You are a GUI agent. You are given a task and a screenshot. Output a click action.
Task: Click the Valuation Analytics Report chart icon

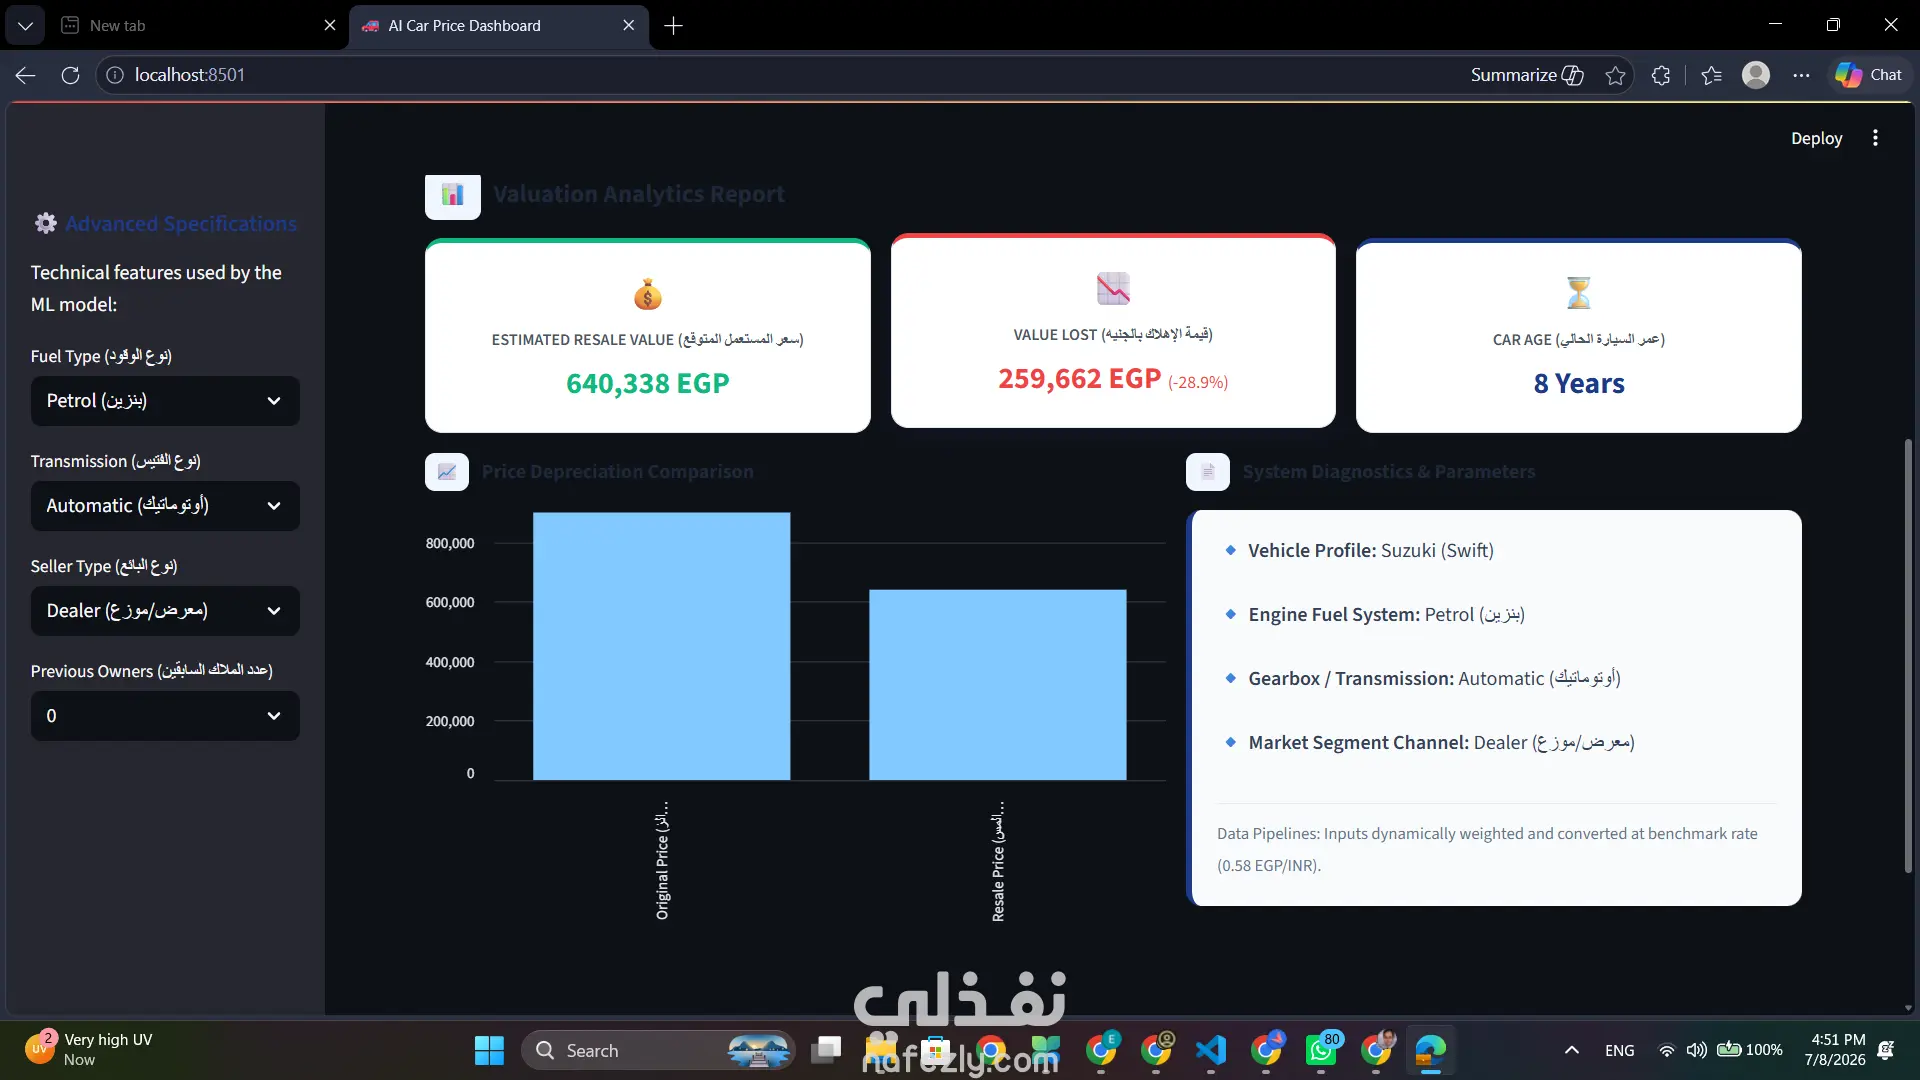coord(453,196)
